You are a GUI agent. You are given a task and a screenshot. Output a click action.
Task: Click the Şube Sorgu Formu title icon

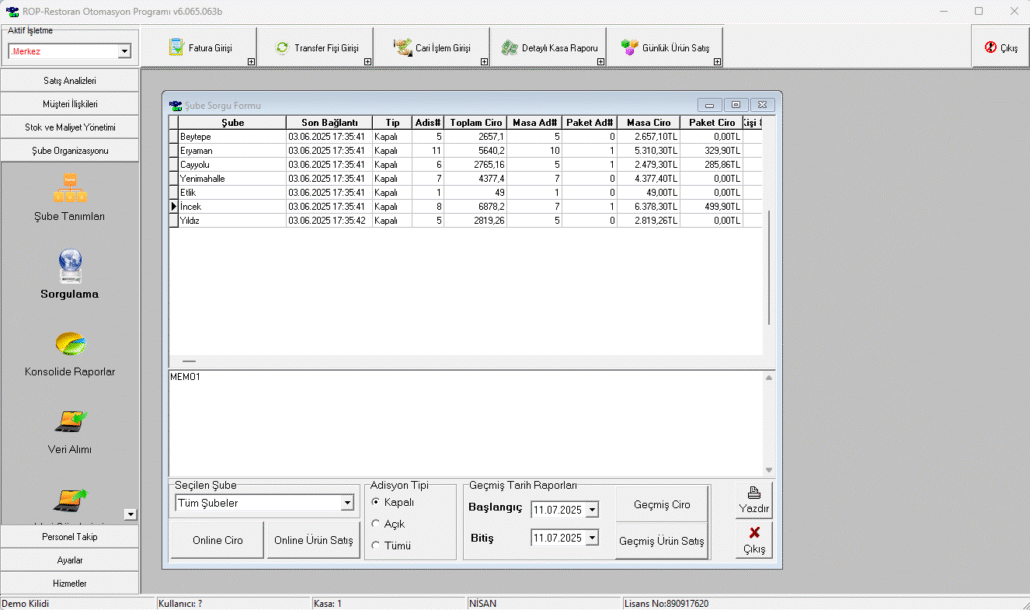(x=175, y=105)
